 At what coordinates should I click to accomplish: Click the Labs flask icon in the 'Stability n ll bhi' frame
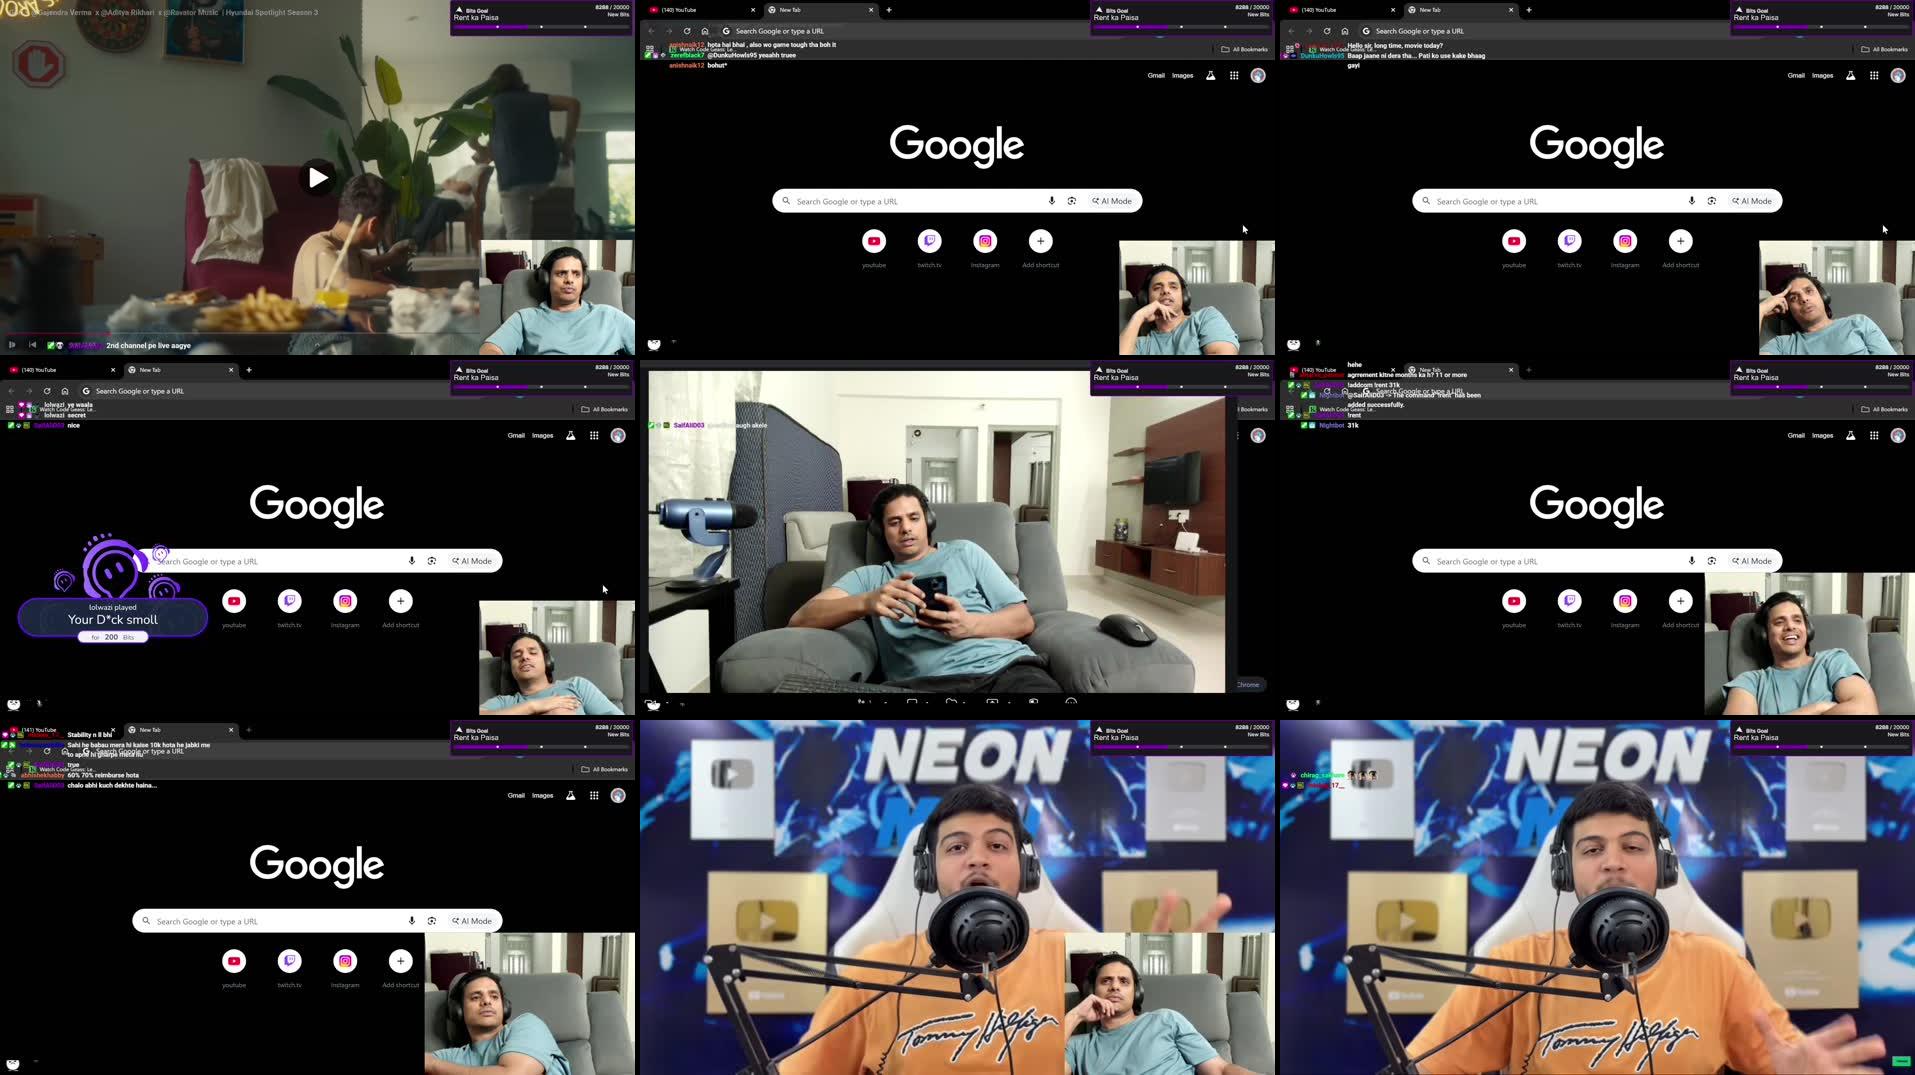pos(570,795)
